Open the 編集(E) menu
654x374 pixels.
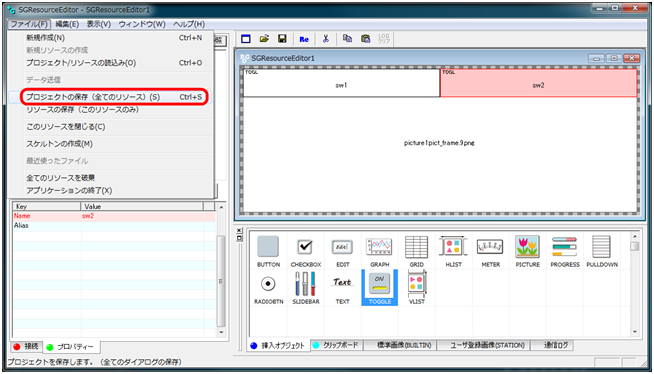tap(67, 24)
